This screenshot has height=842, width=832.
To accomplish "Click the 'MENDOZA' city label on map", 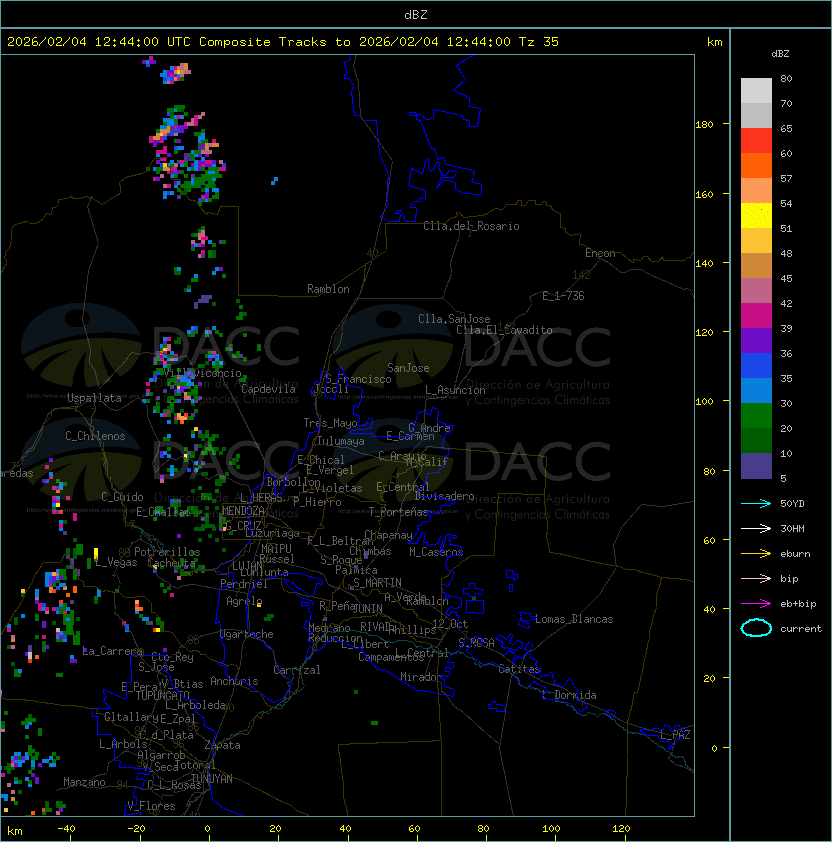I will pos(243,511).
